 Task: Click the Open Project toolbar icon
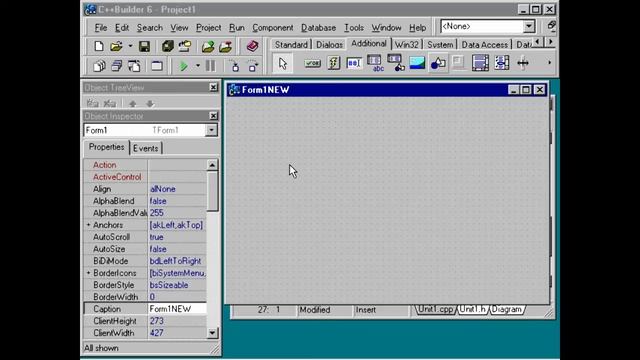(x=184, y=46)
